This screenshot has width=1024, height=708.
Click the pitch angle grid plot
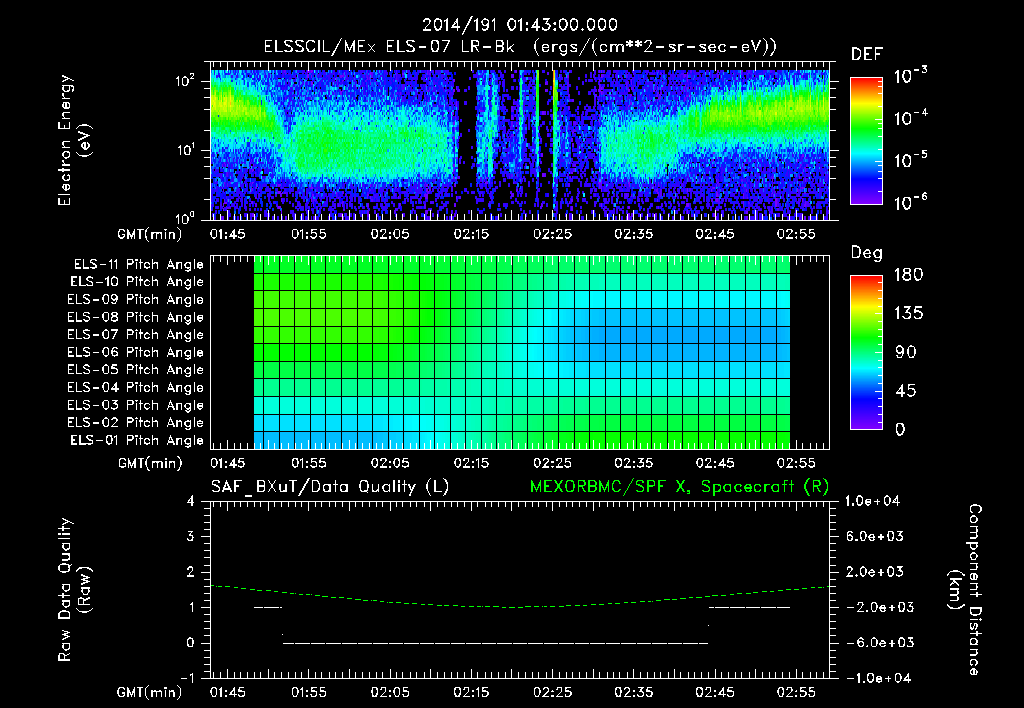pos(520,352)
